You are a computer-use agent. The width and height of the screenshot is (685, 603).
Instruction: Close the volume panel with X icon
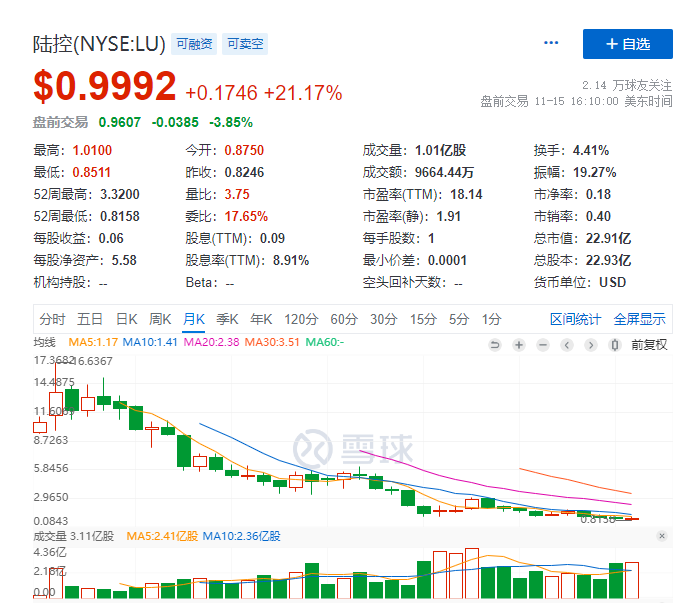[x=662, y=536]
